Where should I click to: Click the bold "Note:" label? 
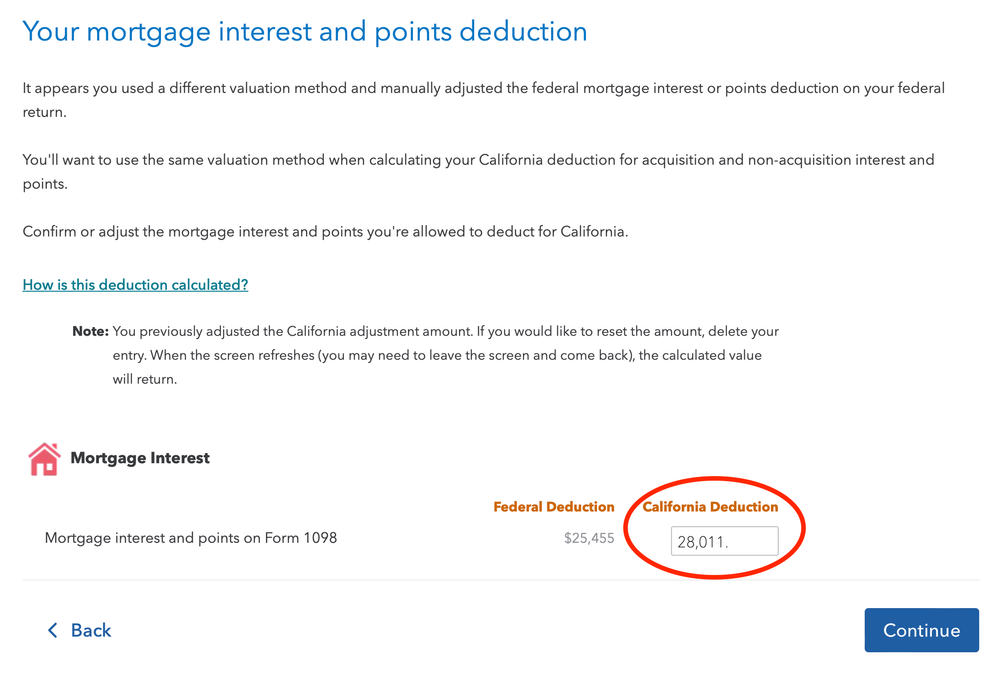[x=90, y=331]
